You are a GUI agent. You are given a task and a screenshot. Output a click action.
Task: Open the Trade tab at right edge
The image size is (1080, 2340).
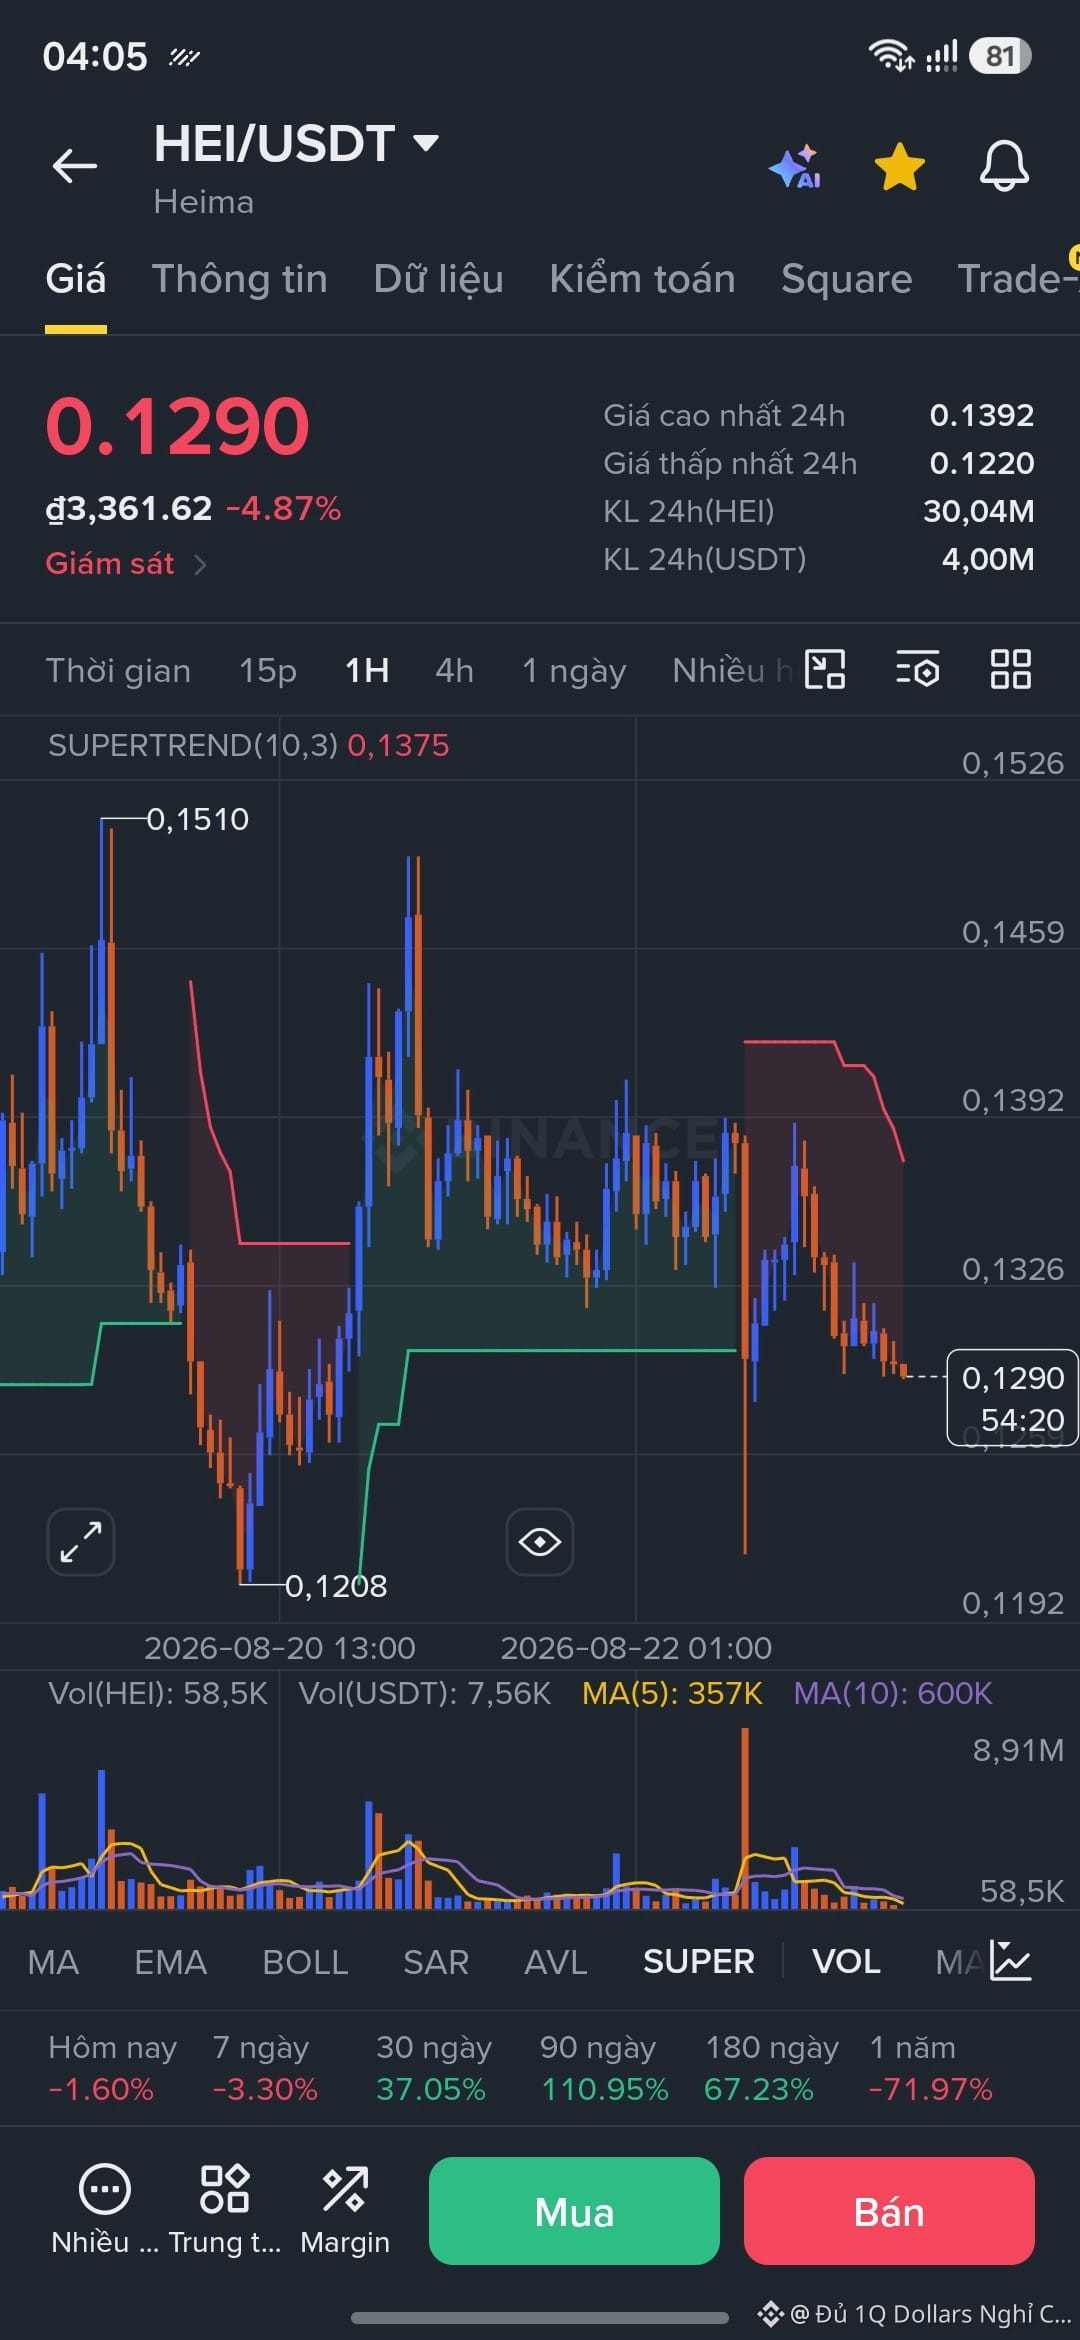(1018, 279)
